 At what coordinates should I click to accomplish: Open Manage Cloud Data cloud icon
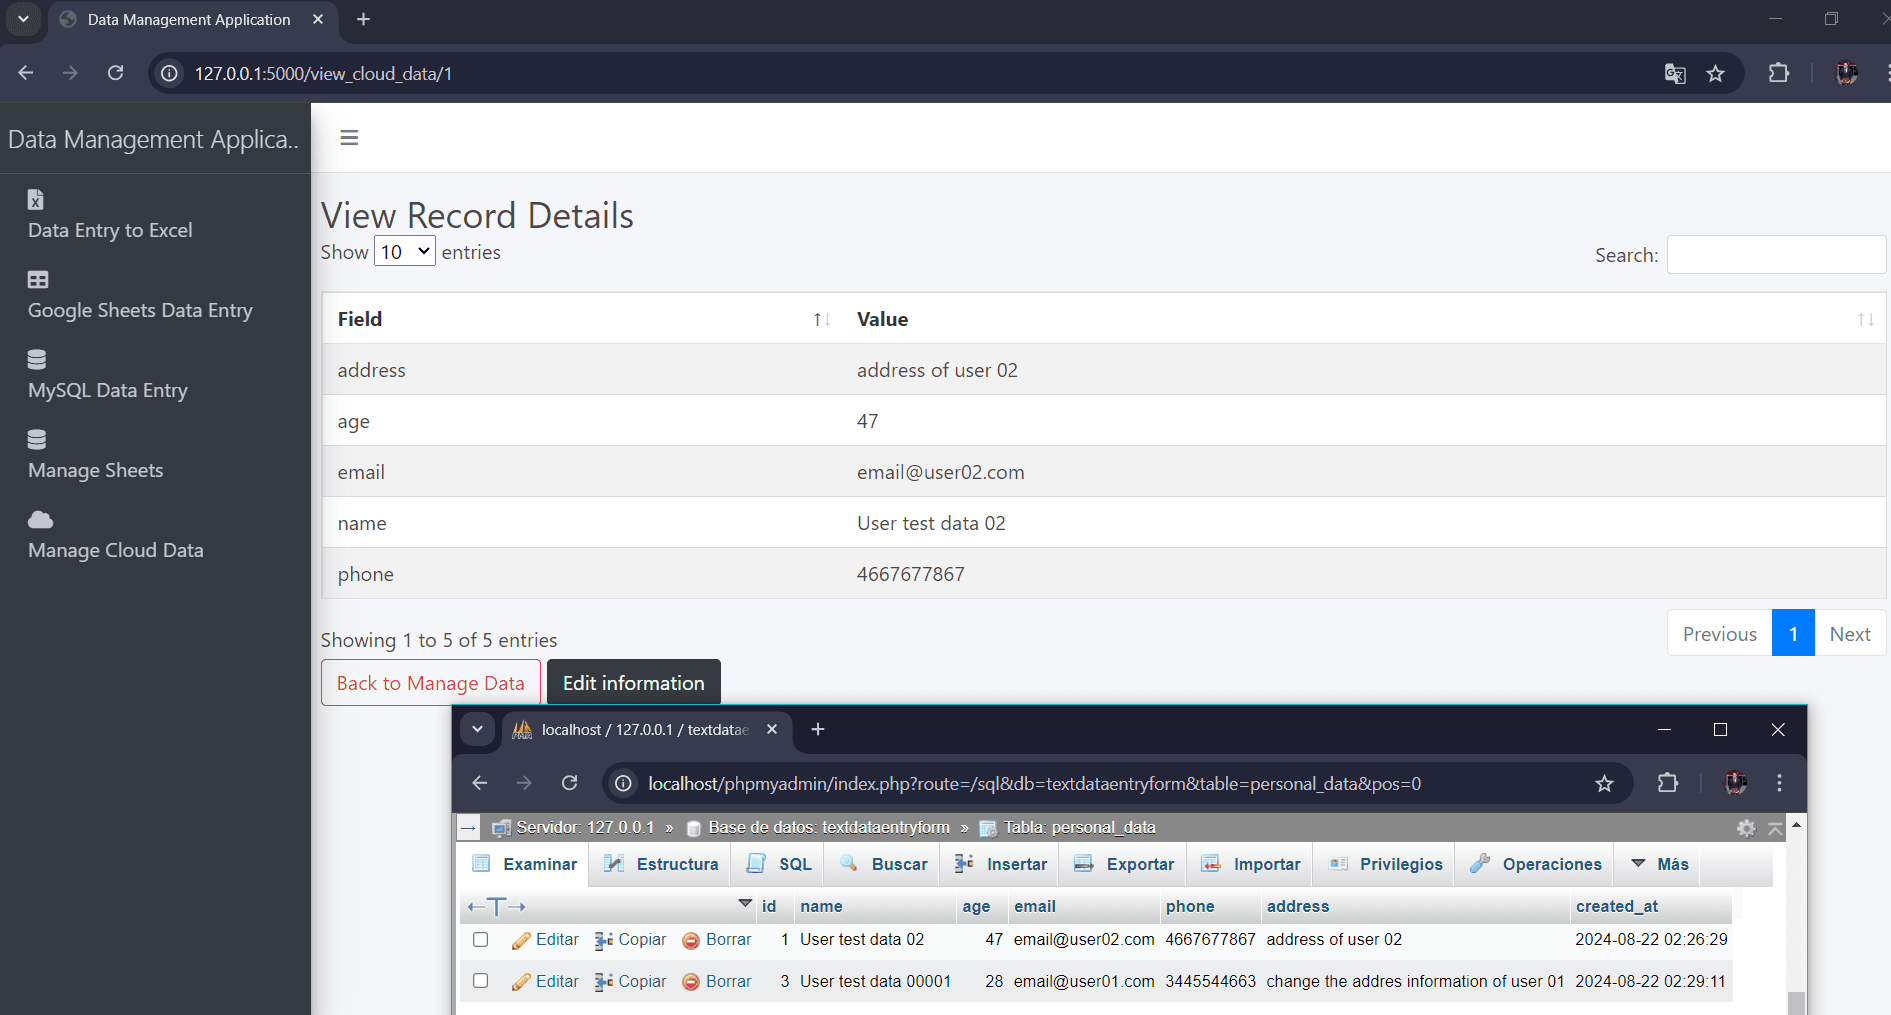point(40,519)
